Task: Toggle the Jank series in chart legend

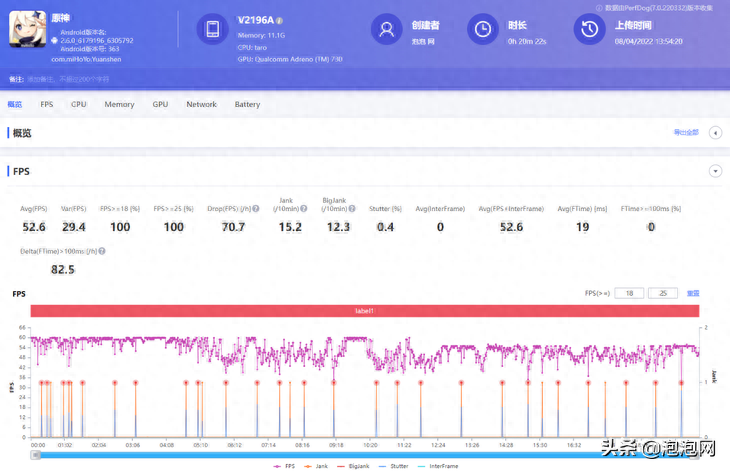Action: 316,466
